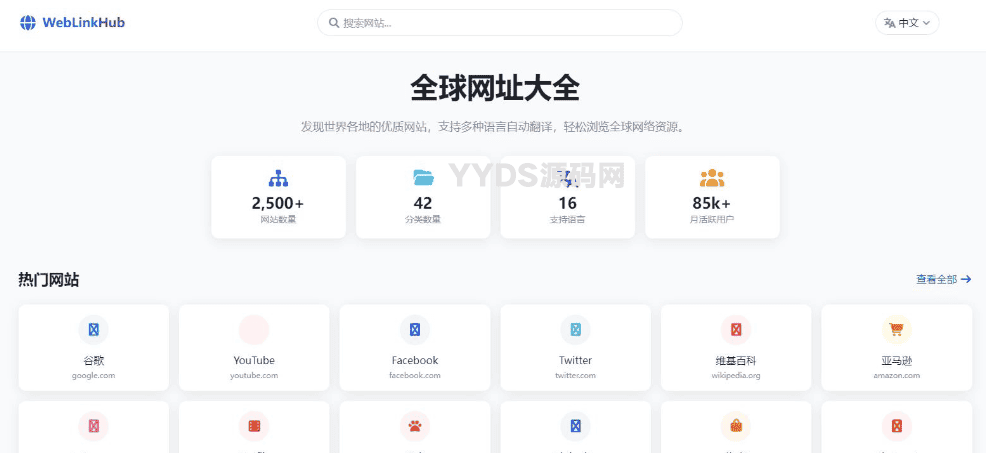Viewport: 986px width, 453px height.
Task: Click the Twitter site name
Action: (575, 361)
